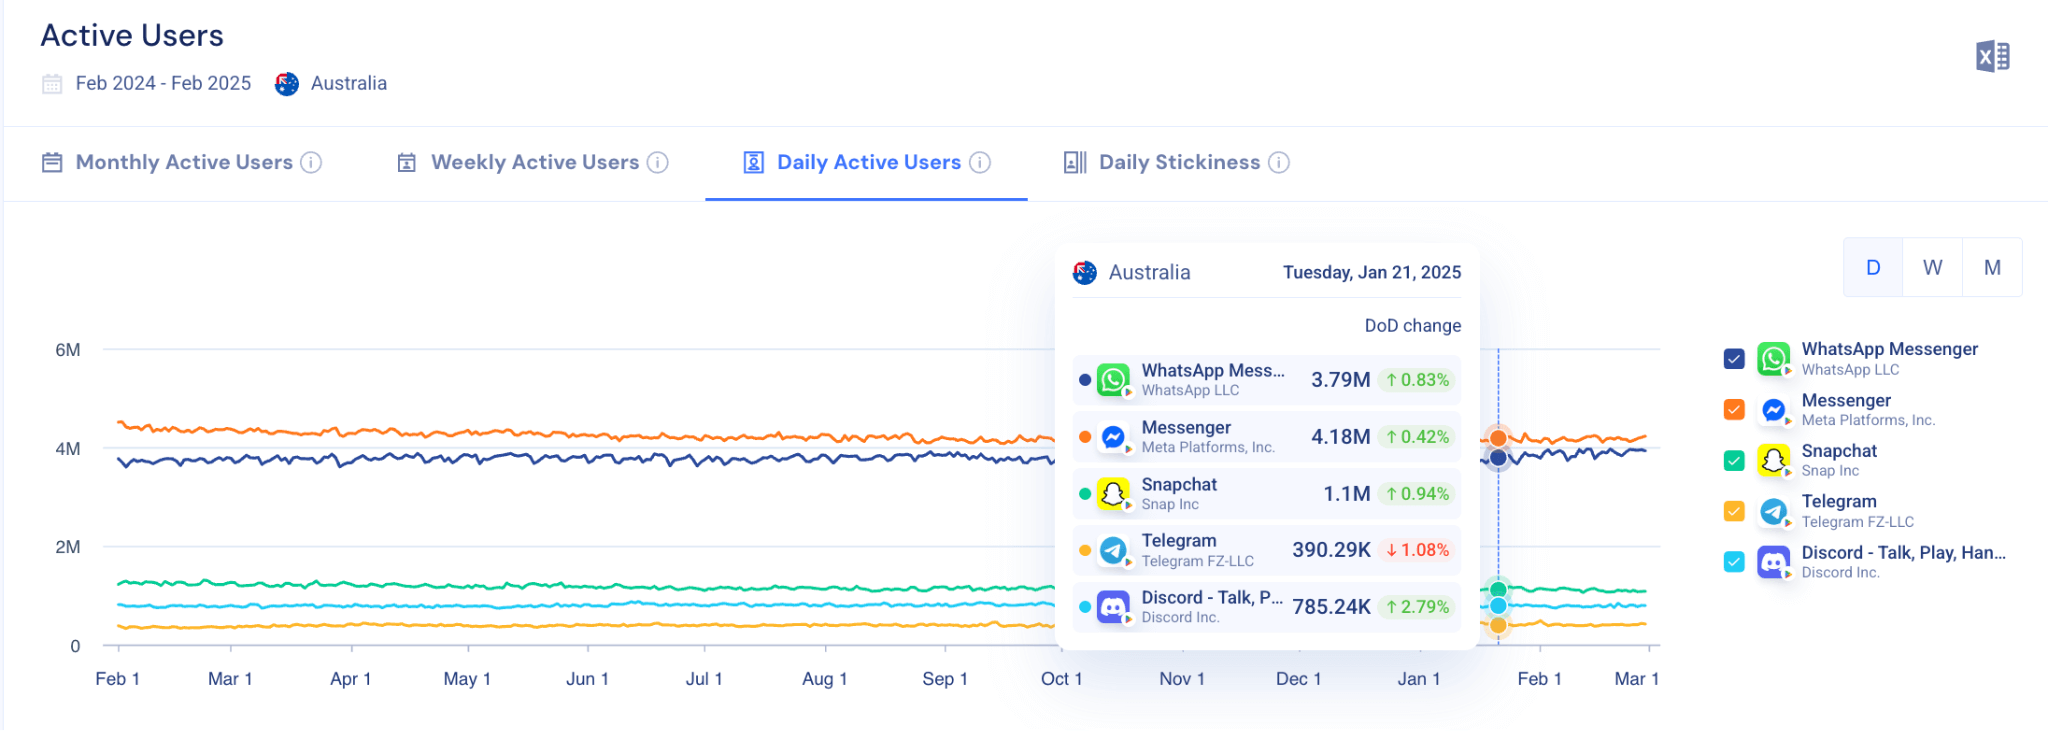Click the Australia country label in header
The width and height of the screenshot is (2048, 731).
pyautogui.click(x=349, y=83)
